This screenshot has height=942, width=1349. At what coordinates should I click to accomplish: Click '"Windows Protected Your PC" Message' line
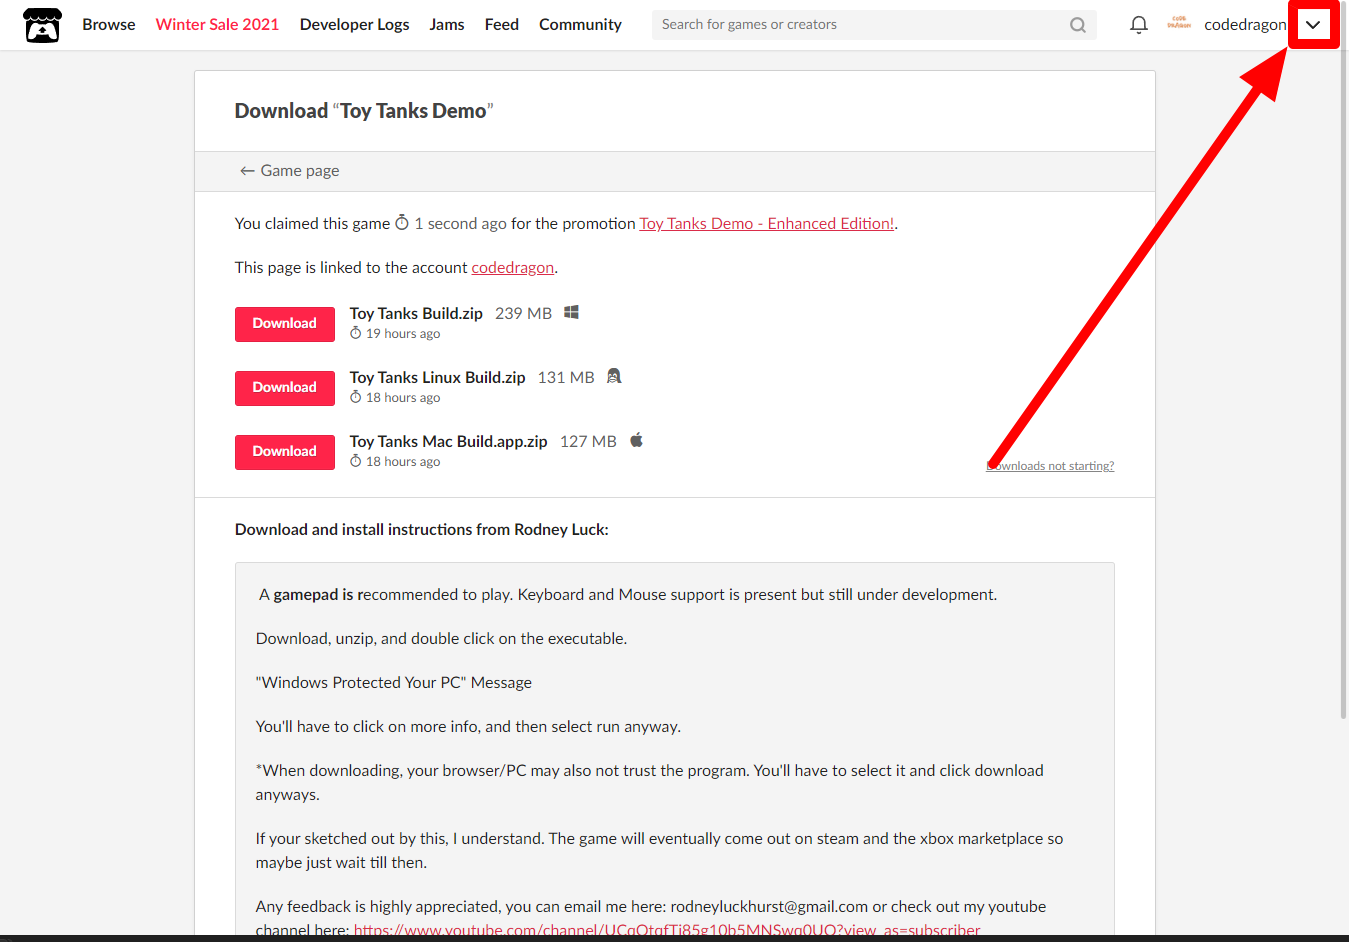point(394,683)
